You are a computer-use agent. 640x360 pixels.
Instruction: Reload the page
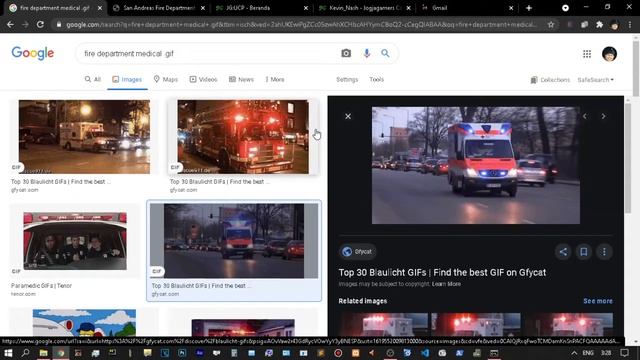tap(40, 24)
